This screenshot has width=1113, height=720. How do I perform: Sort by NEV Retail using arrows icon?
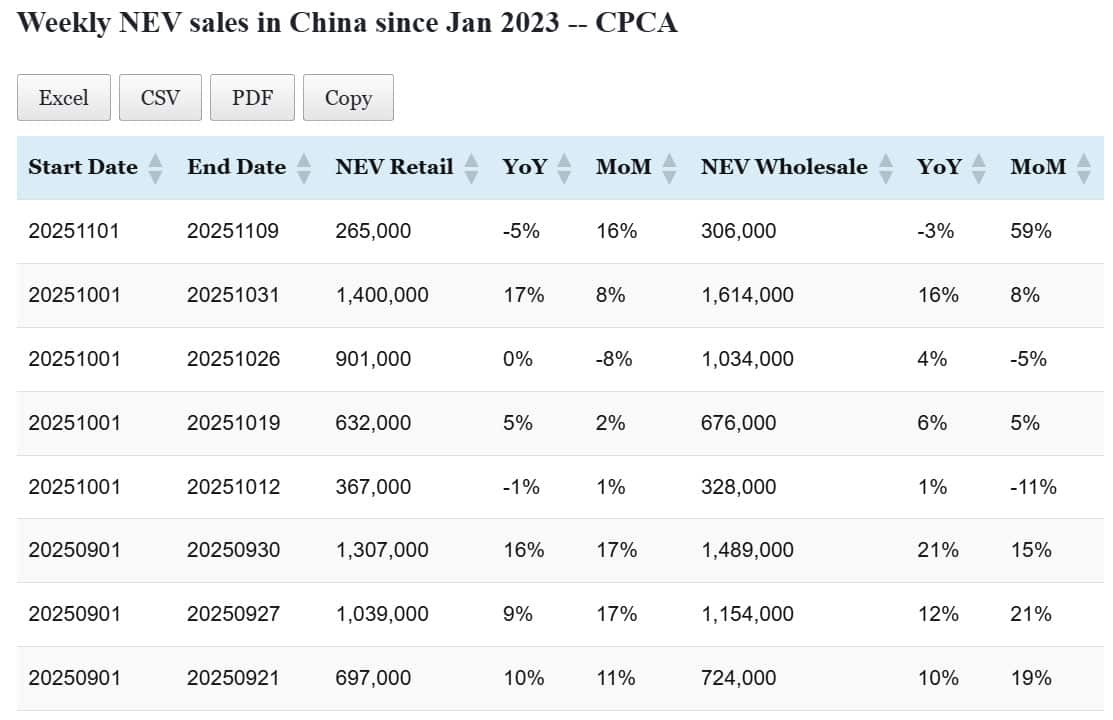tap(471, 168)
